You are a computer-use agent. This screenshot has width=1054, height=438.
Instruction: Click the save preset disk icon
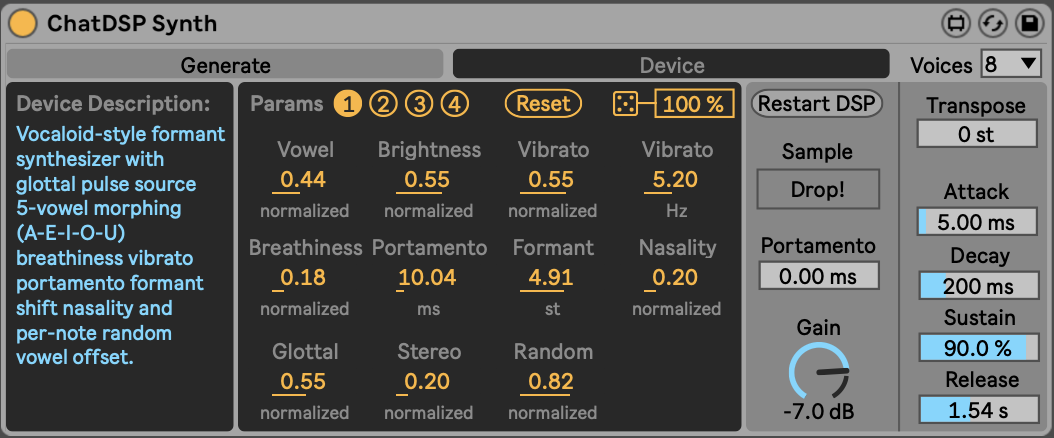coord(1028,22)
